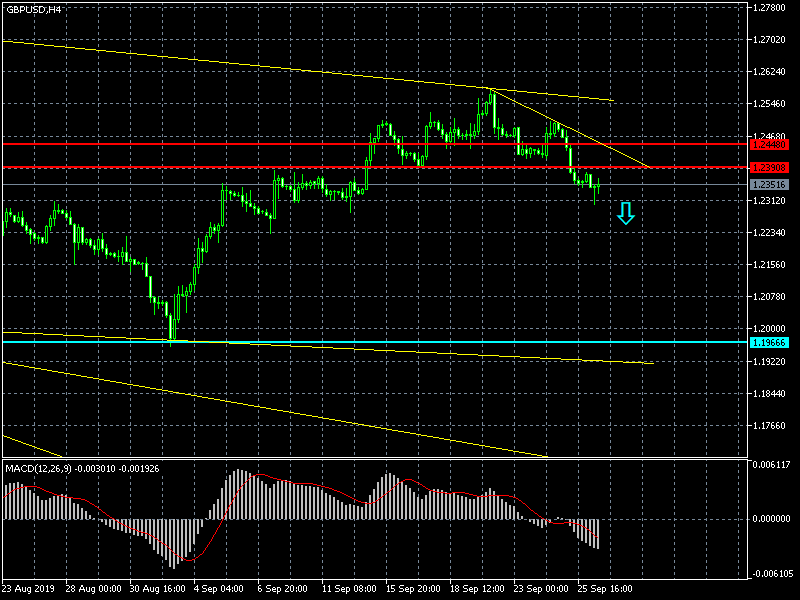Click the 1.23120 price scale value
This screenshot has width=800, height=600.
point(769,201)
